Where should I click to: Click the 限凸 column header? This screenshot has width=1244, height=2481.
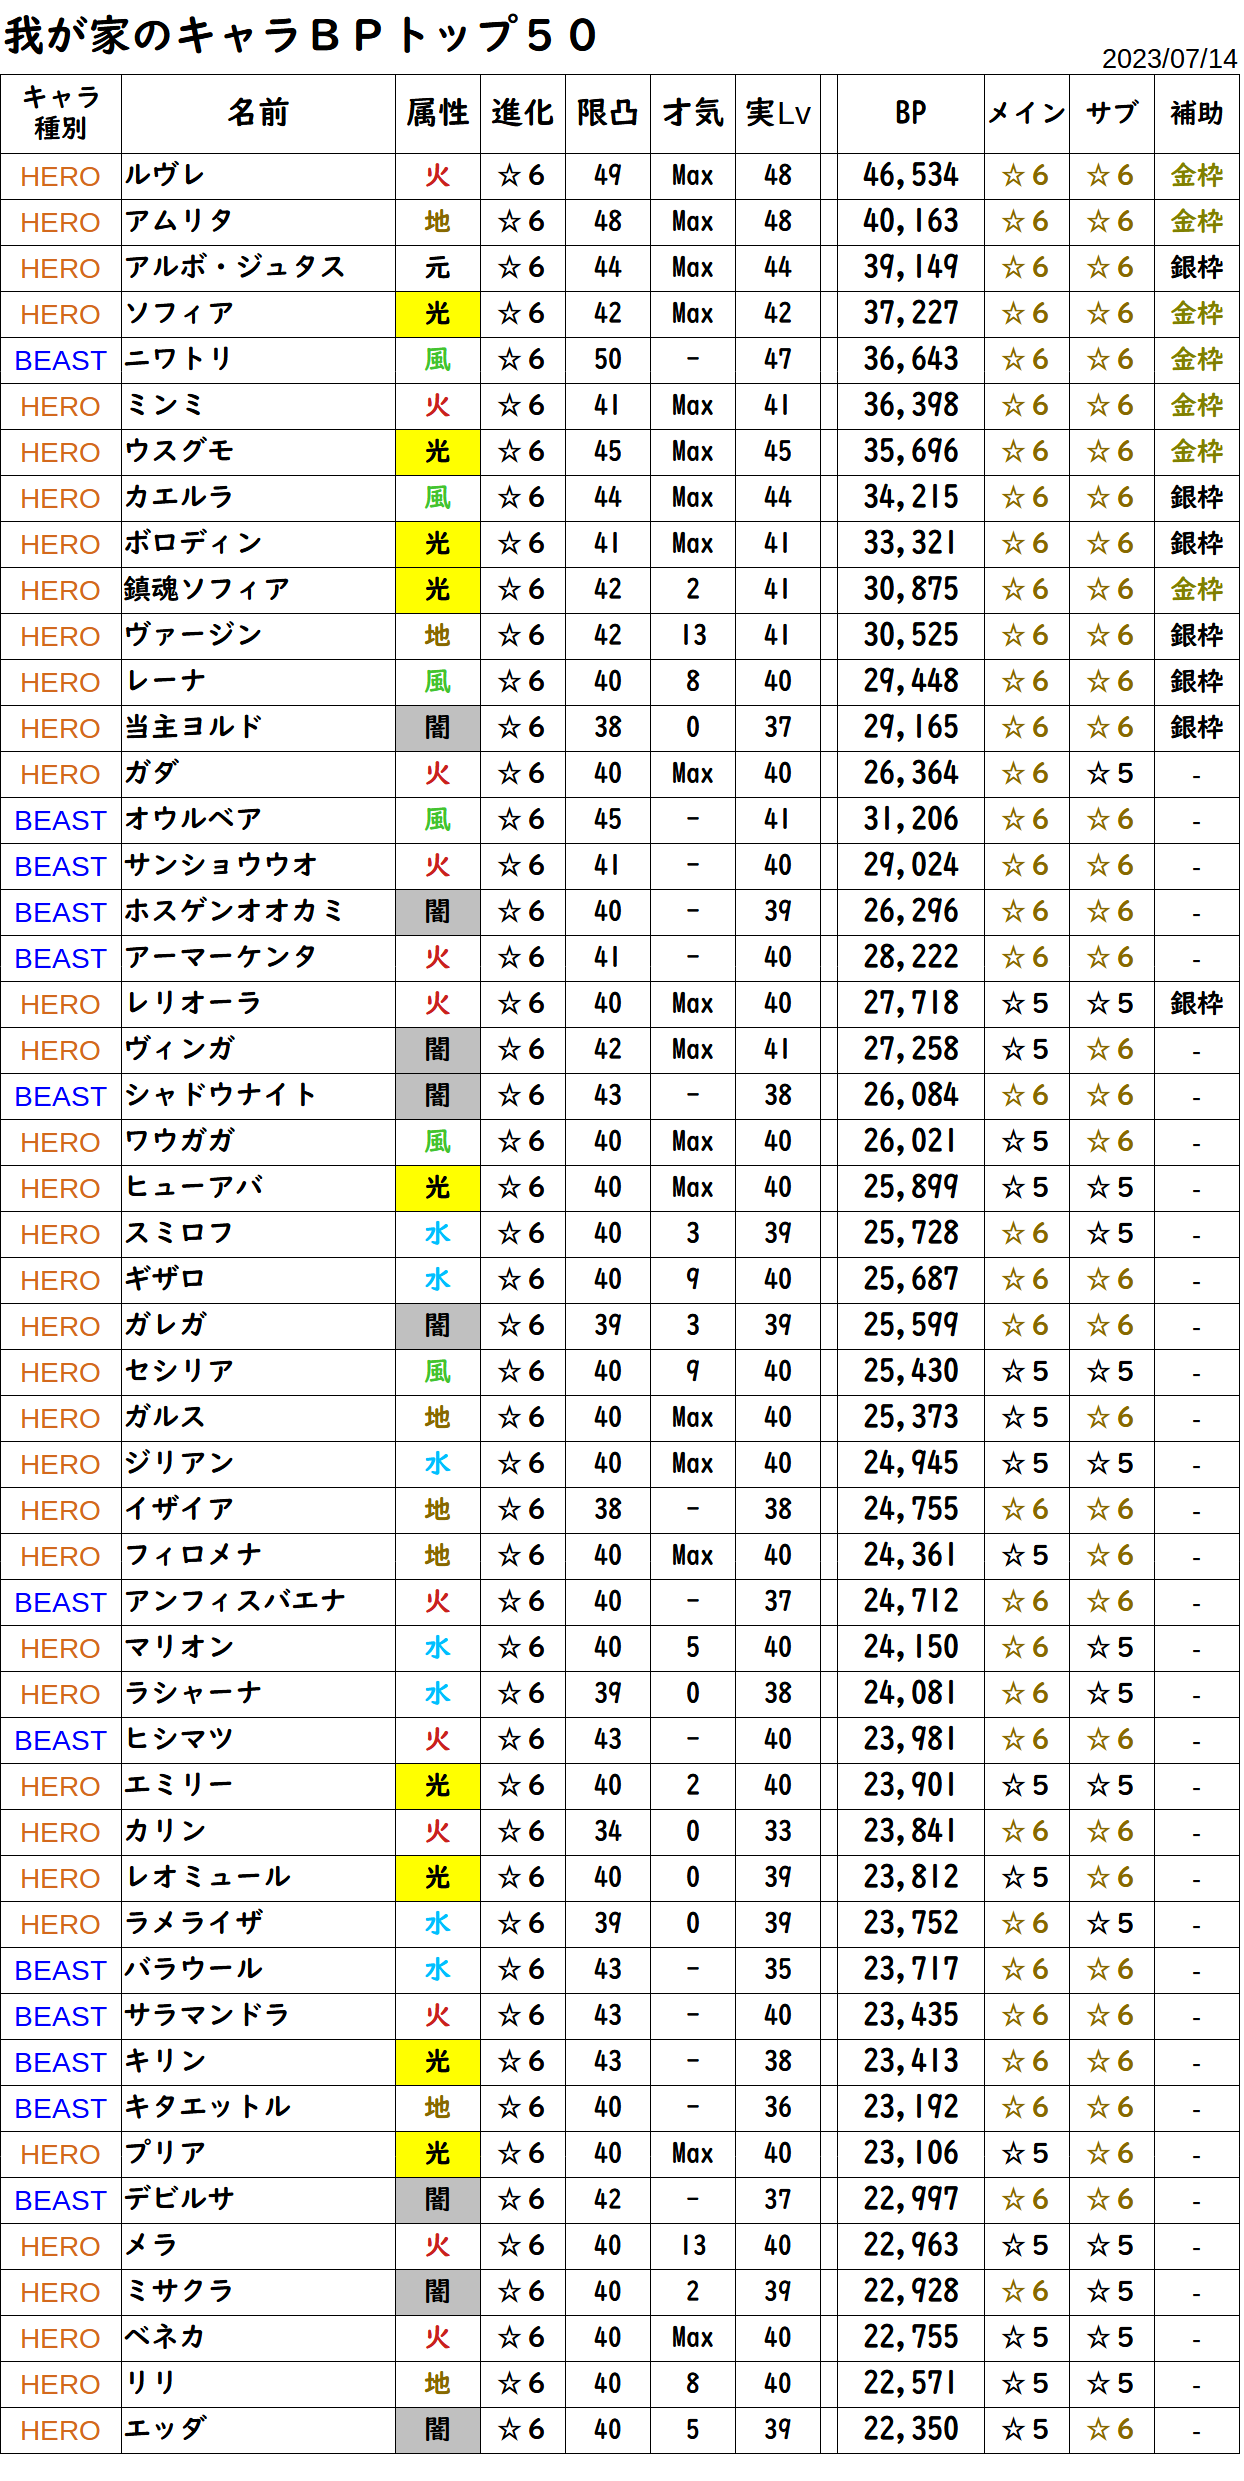(x=607, y=113)
